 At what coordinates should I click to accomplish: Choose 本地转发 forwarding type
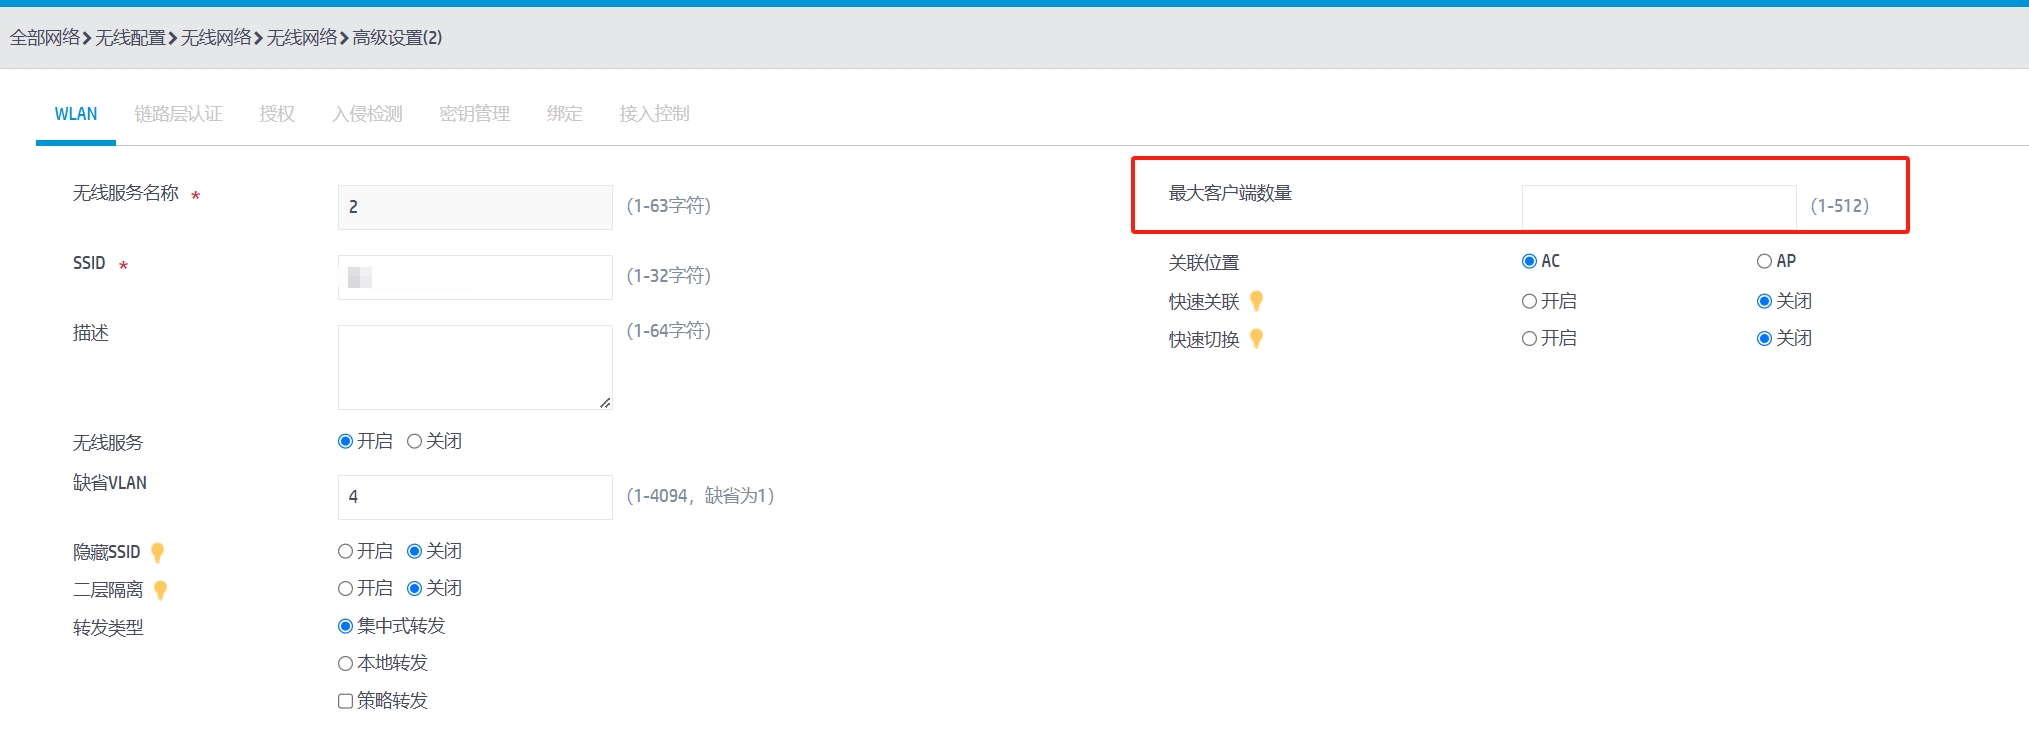(x=345, y=663)
